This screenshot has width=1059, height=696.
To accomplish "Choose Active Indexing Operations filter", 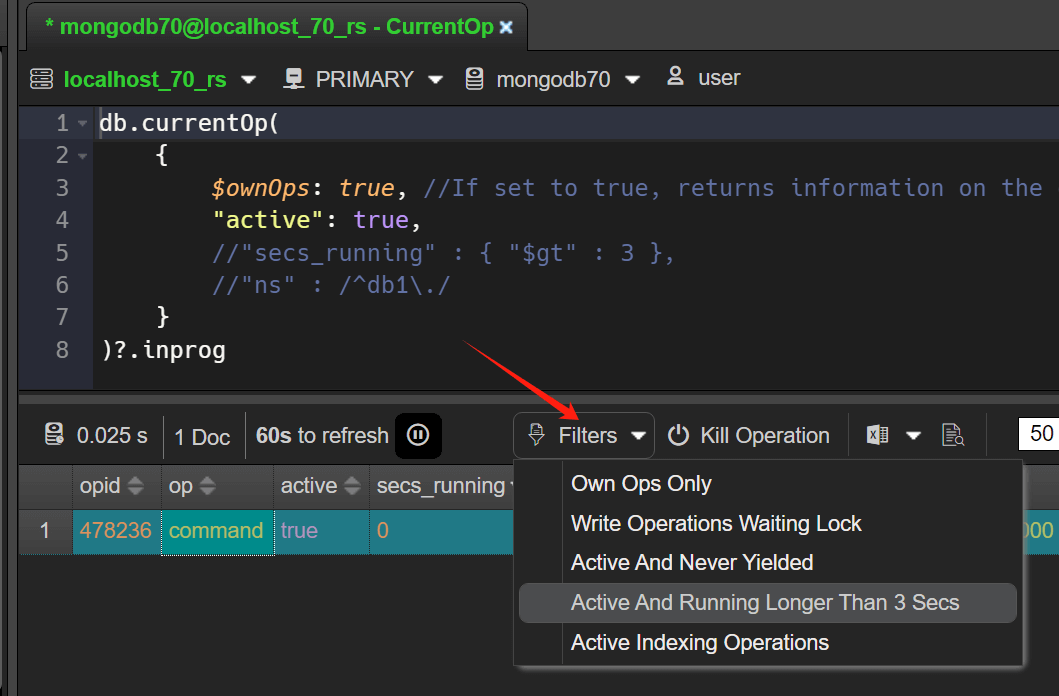I will pos(767,643).
